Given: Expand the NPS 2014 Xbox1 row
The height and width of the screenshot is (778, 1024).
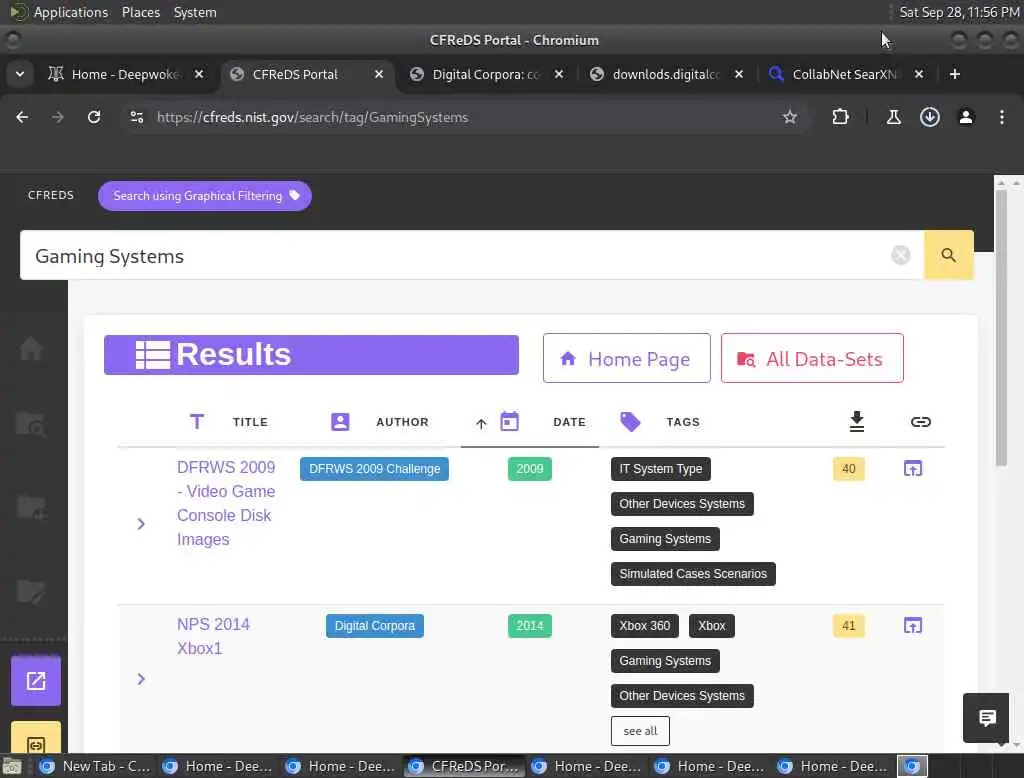Looking at the screenshot, I should pyautogui.click(x=141, y=679).
